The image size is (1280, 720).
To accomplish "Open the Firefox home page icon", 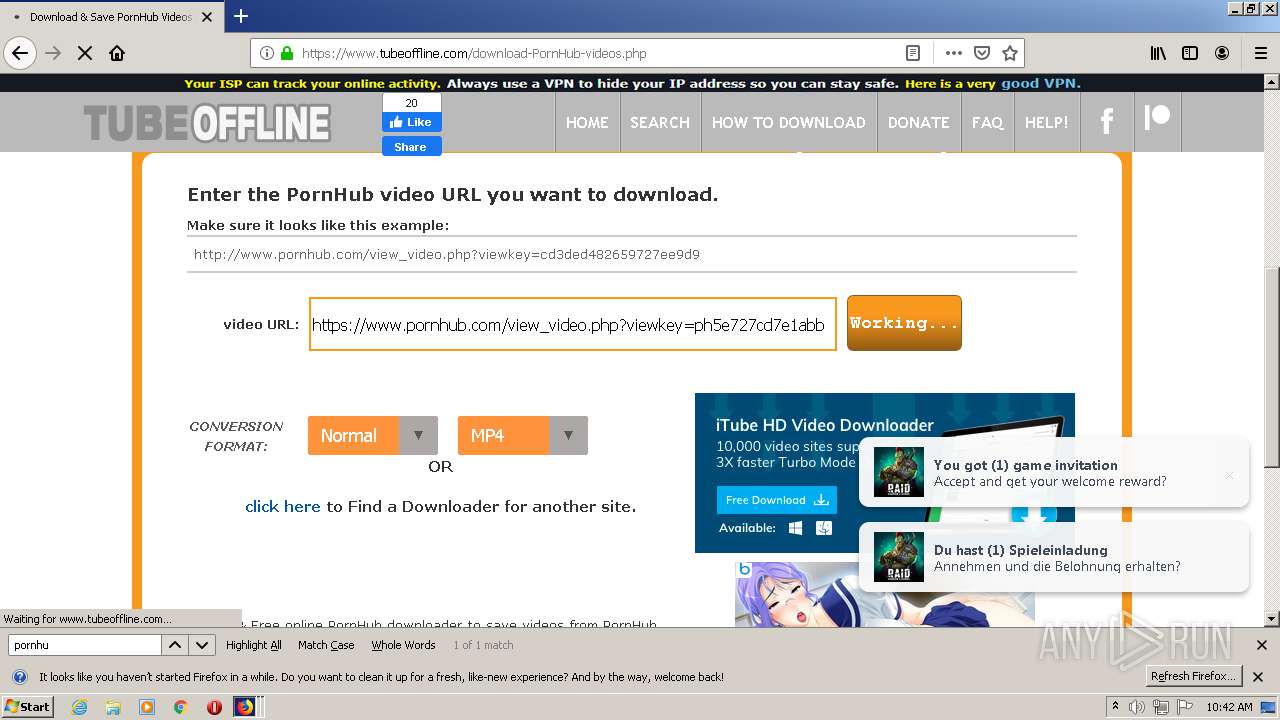I will coord(117,53).
